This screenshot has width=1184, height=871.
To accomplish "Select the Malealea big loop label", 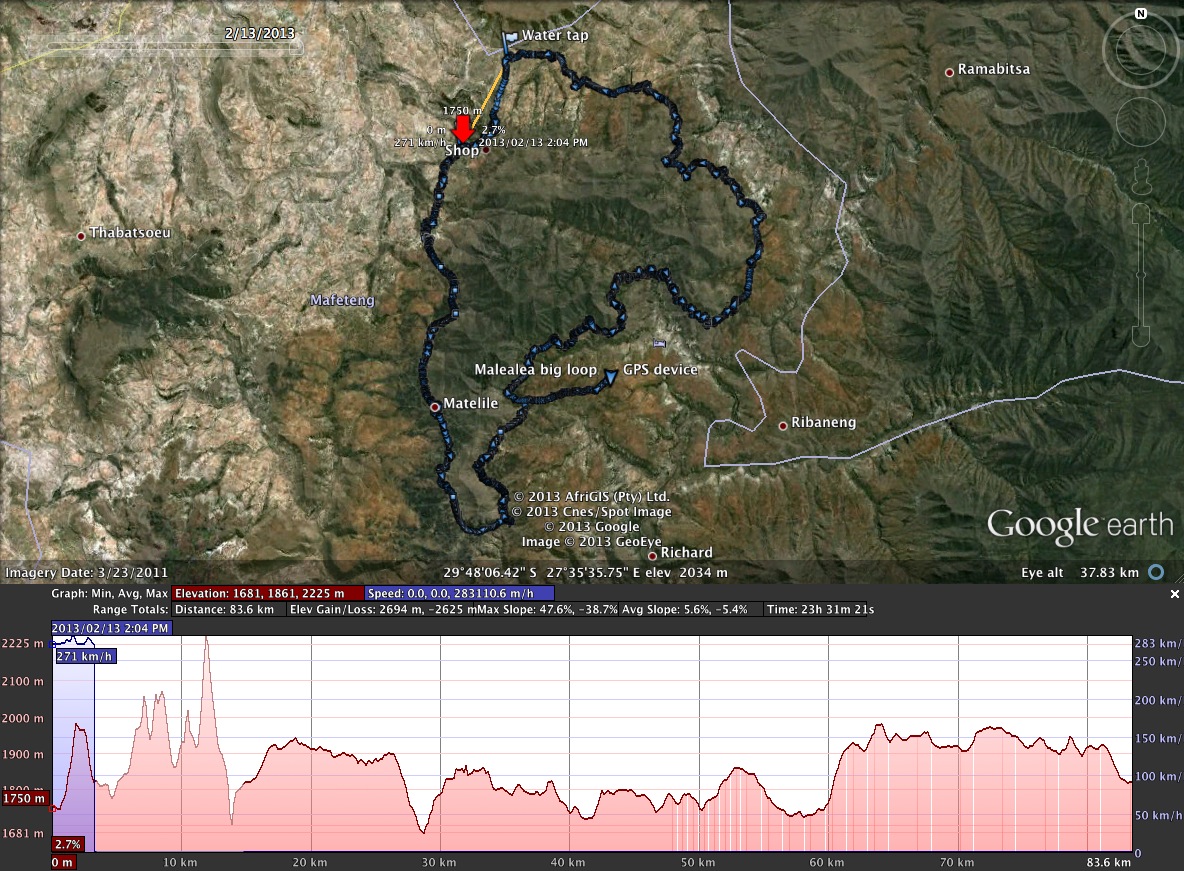I will click(535, 370).
